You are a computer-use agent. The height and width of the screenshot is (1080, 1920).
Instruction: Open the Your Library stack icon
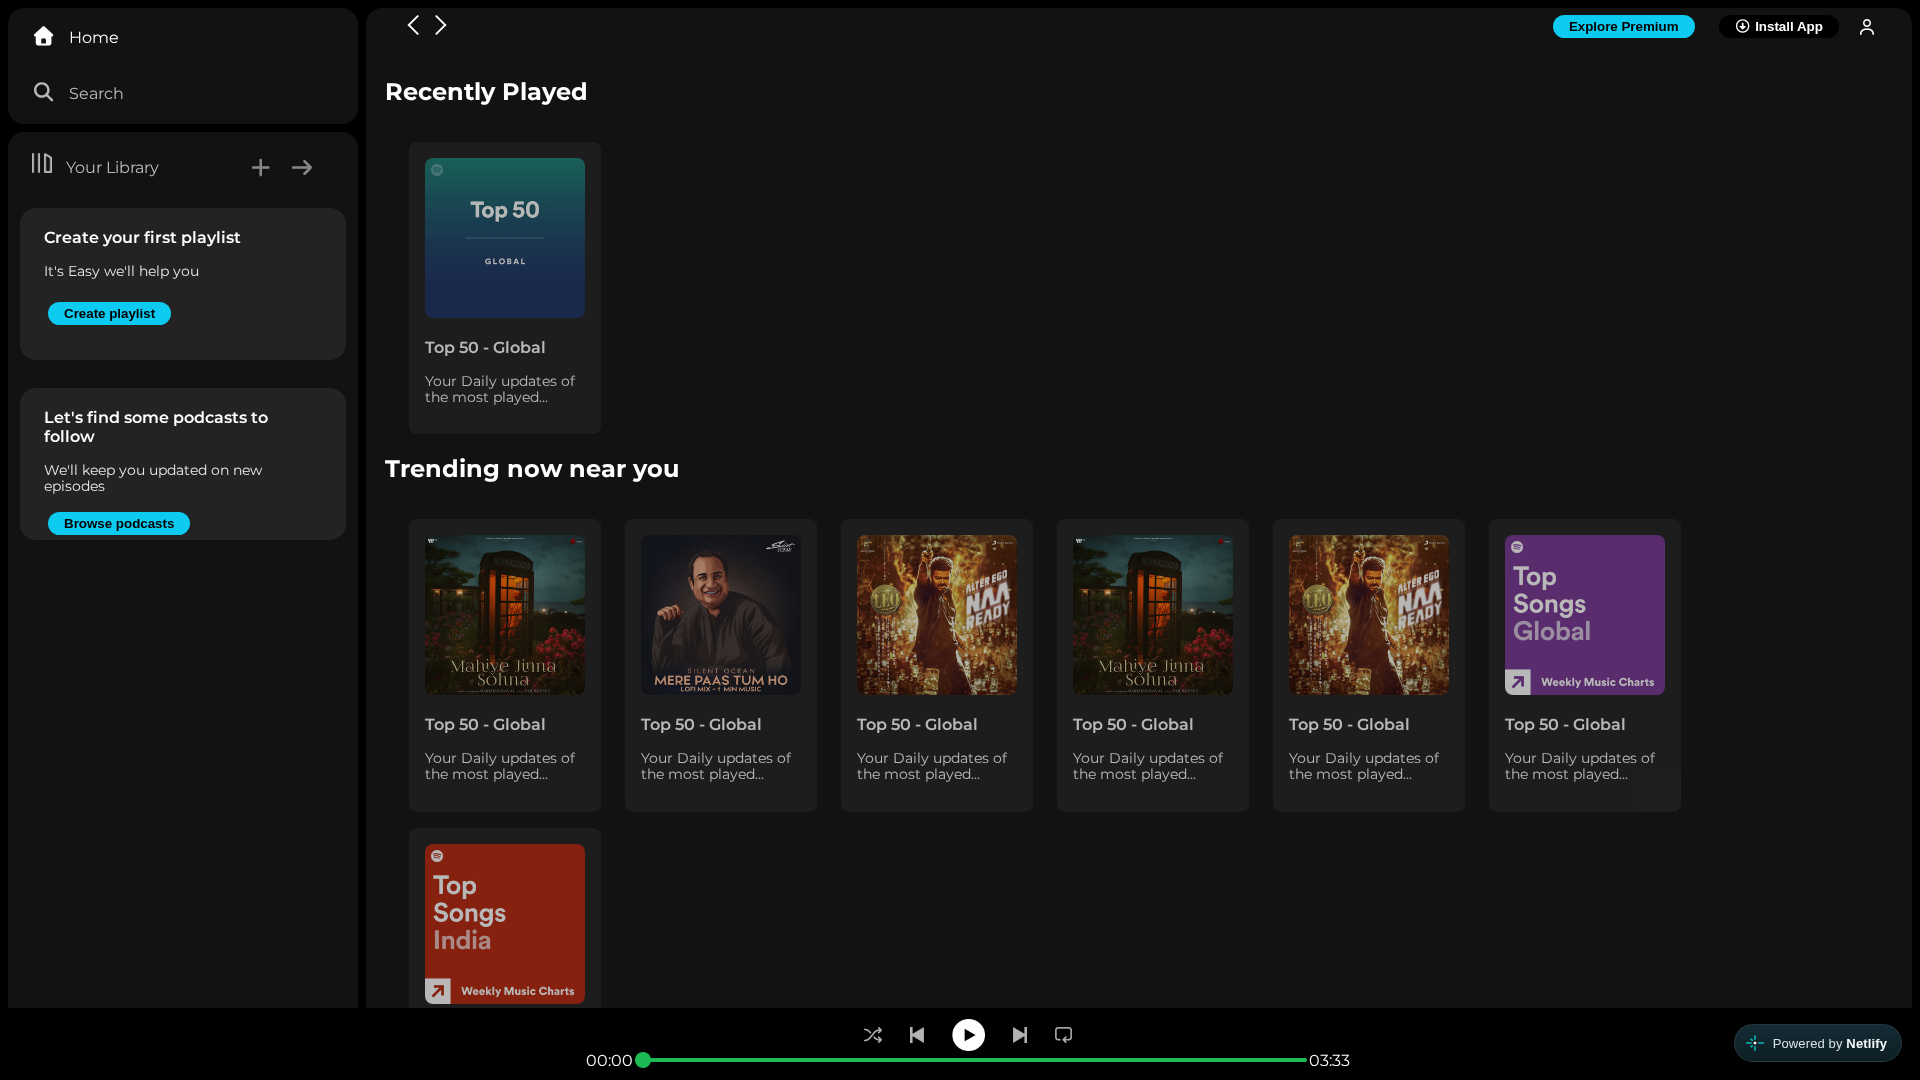41,163
